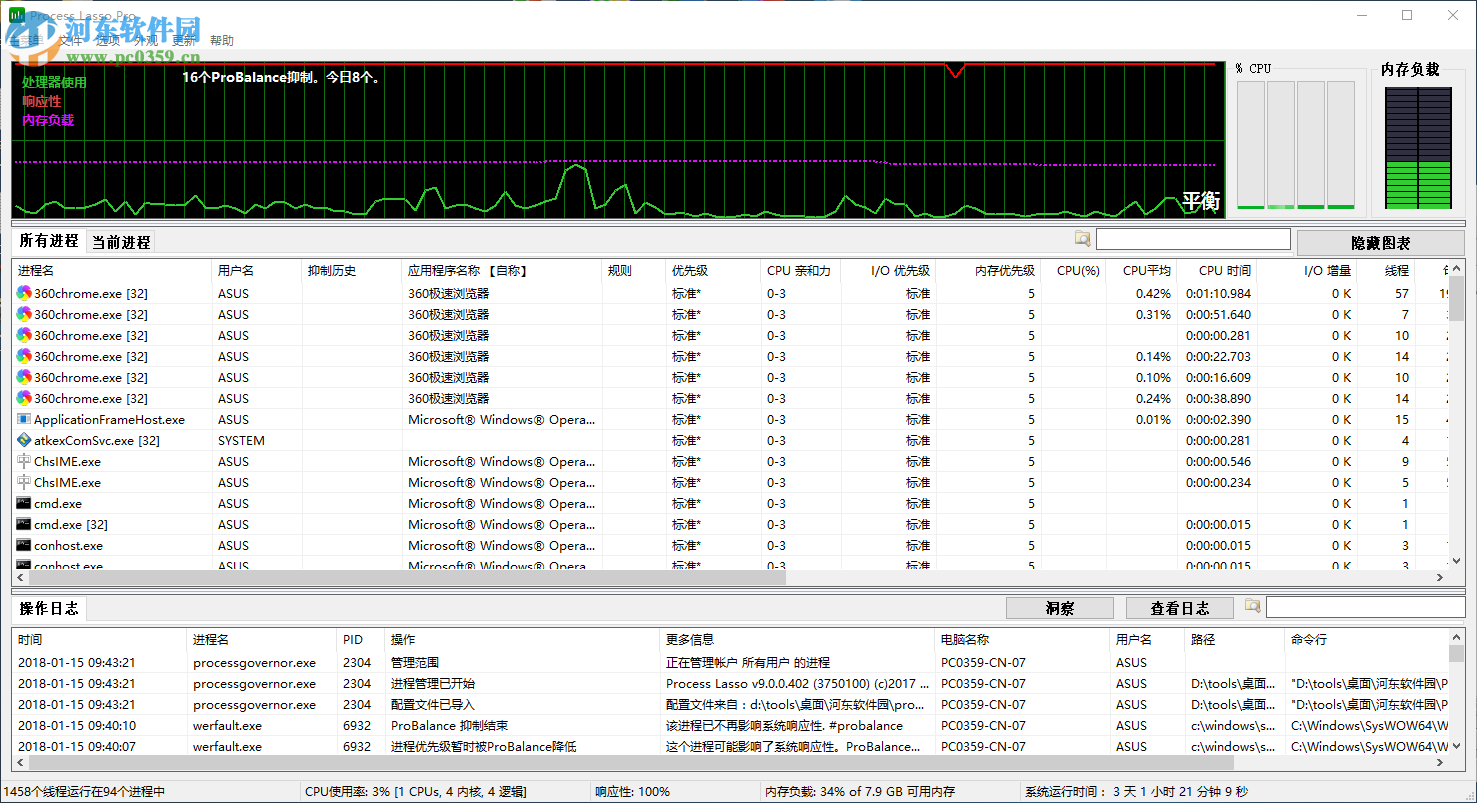Image resolution: width=1477 pixels, height=803 pixels.
Task: Click the ApplicationFrameHost.exe process icon
Action: pyautogui.click(x=24, y=420)
